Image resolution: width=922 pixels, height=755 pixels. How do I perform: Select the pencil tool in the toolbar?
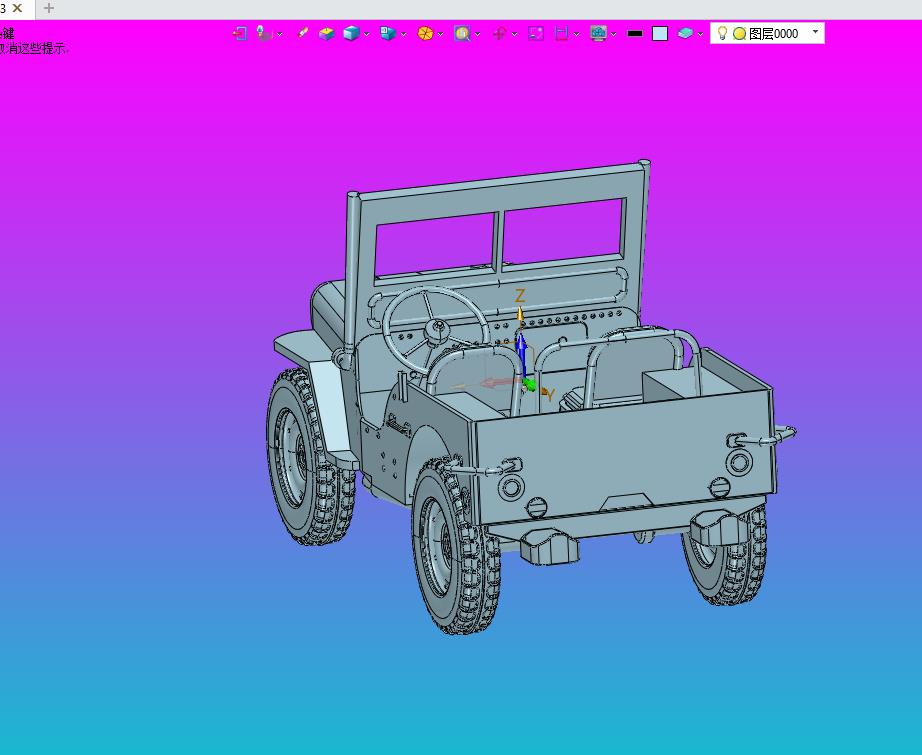303,33
